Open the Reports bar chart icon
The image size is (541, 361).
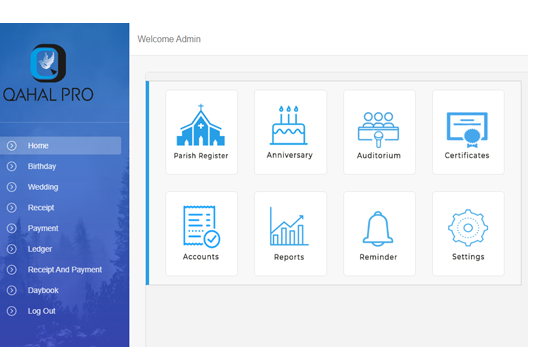tap(289, 226)
